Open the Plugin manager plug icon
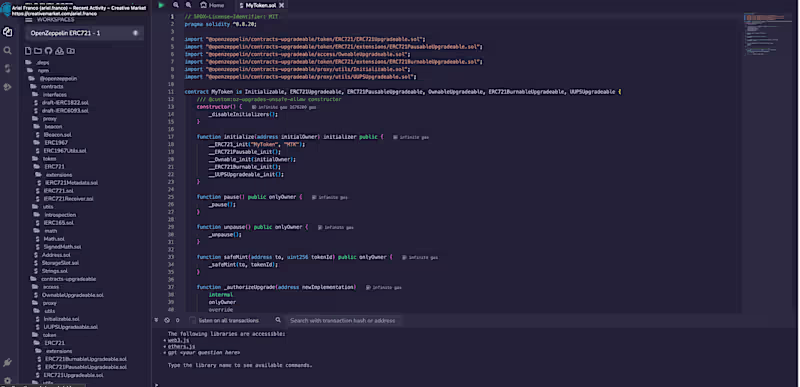The height and width of the screenshot is (387, 800). (x=8, y=363)
